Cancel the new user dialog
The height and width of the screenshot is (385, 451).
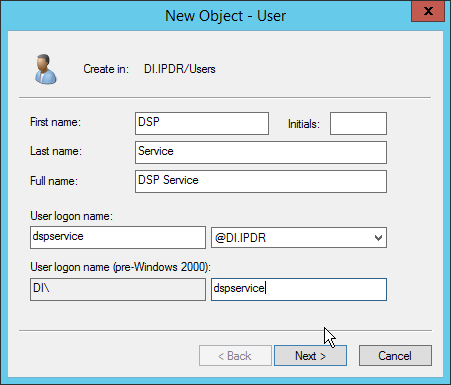coord(395,356)
